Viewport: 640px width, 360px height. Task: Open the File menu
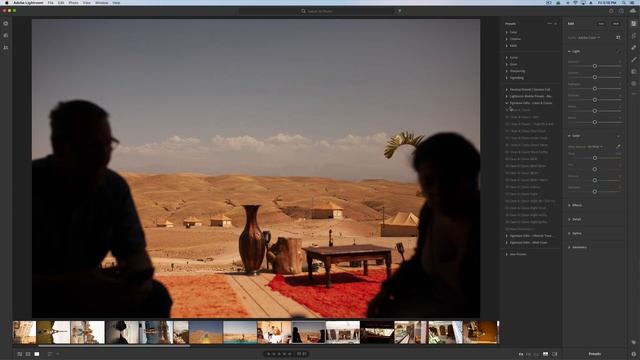[50, 2]
